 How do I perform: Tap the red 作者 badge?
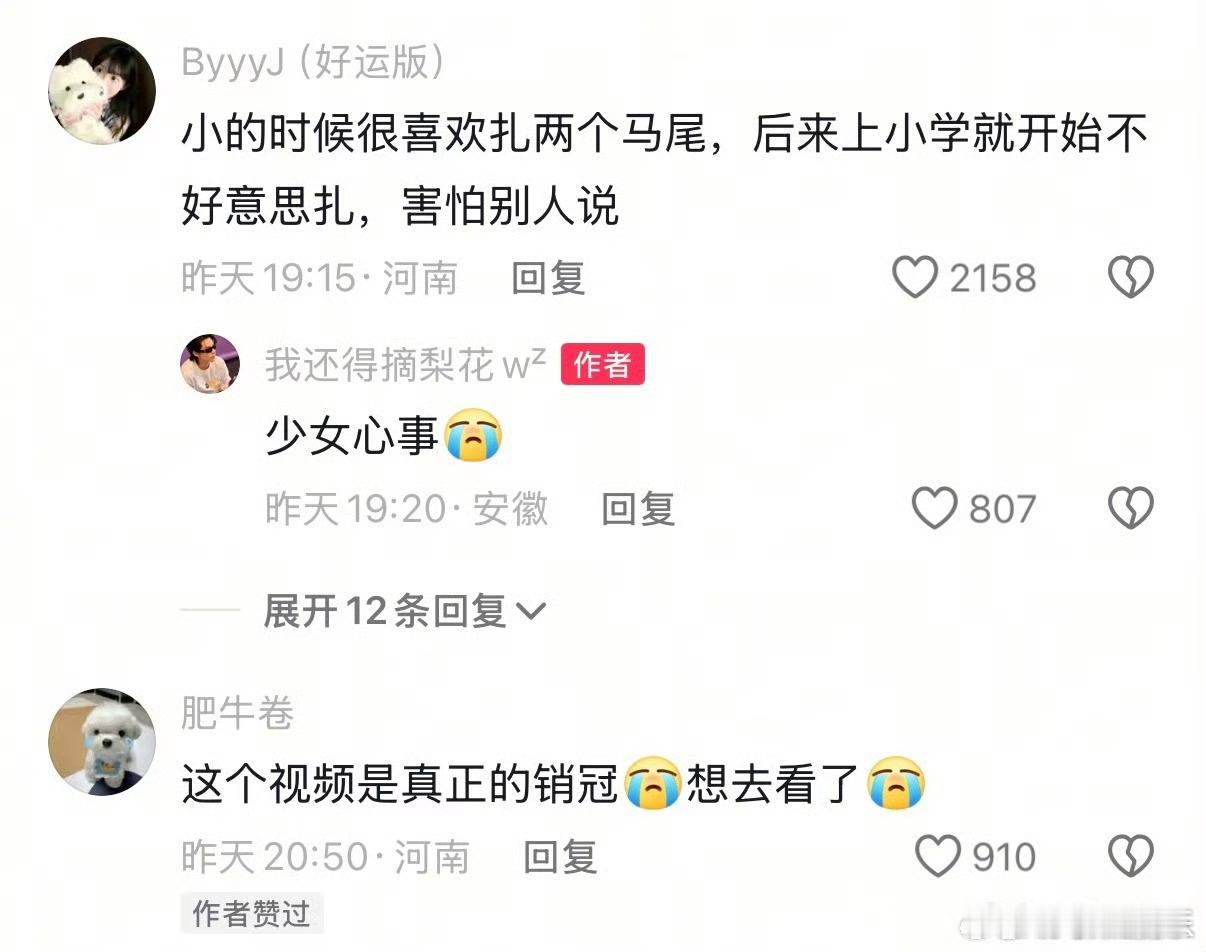coord(602,365)
